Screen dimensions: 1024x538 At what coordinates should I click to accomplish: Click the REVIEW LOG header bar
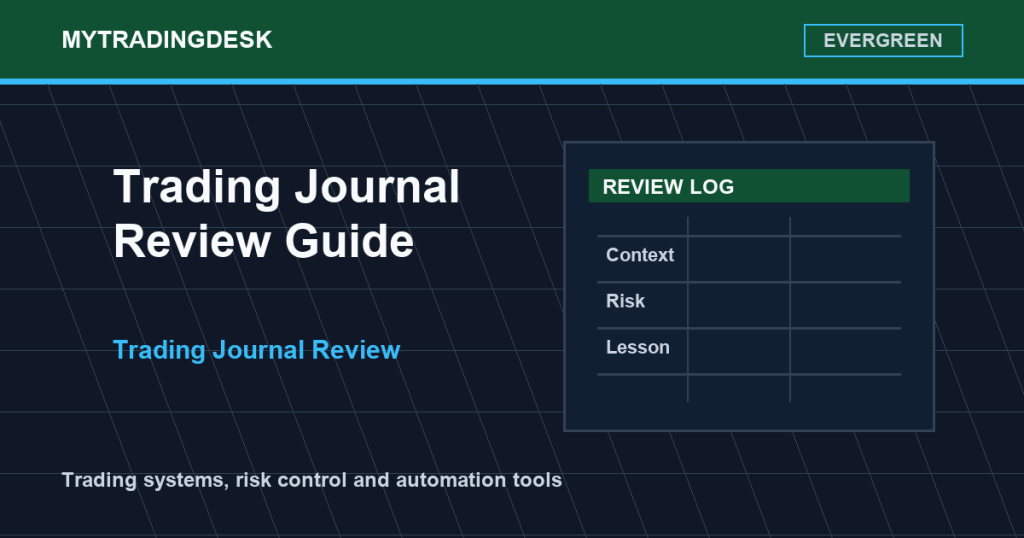tap(748, 186)
